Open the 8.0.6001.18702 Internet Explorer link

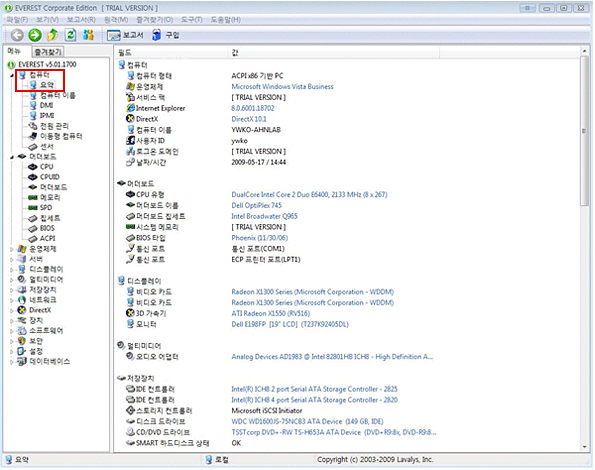point(253,108)
